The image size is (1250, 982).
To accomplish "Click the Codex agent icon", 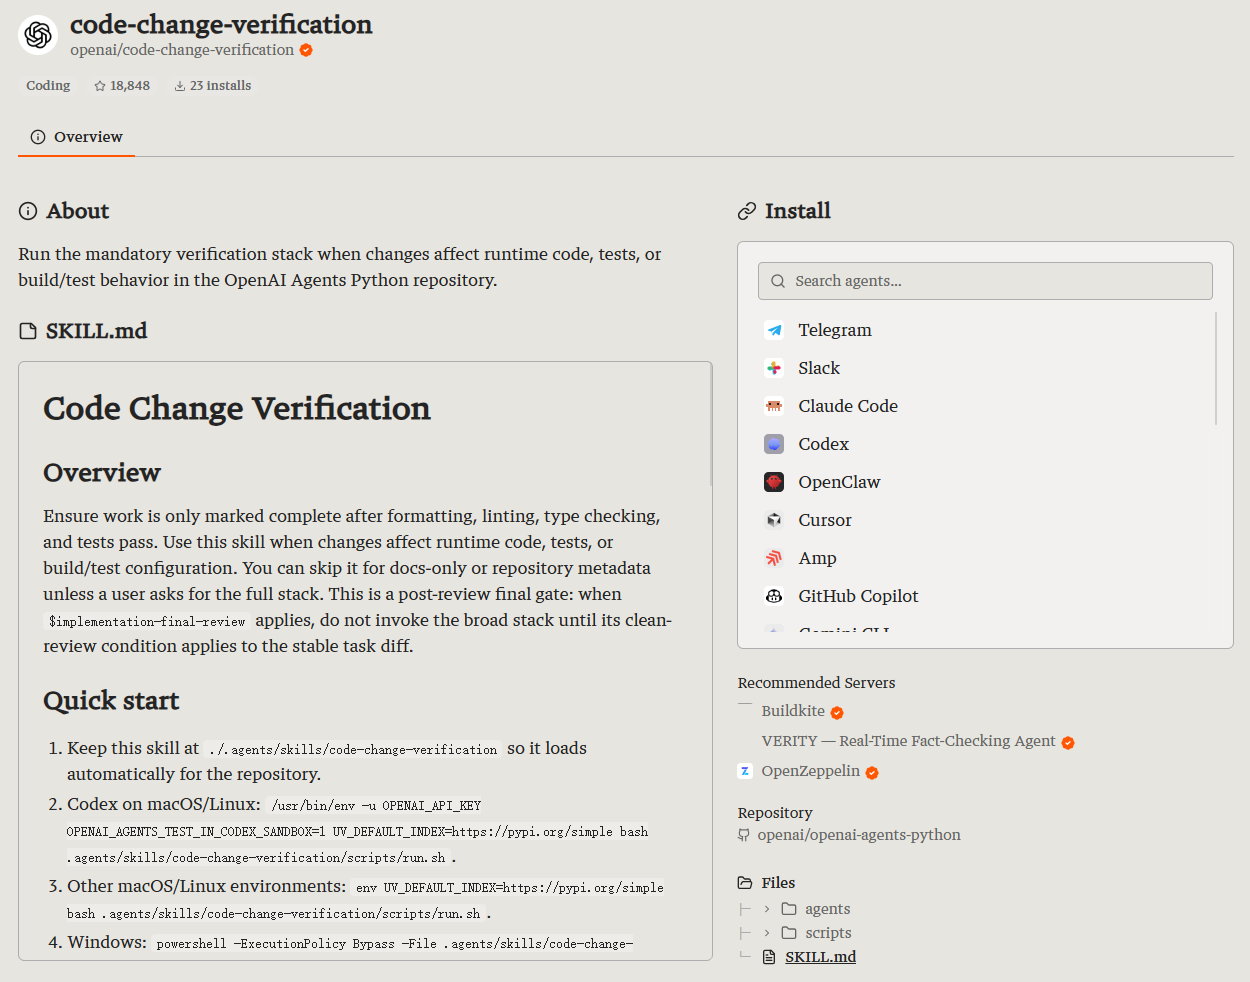I will pos(774,444).
